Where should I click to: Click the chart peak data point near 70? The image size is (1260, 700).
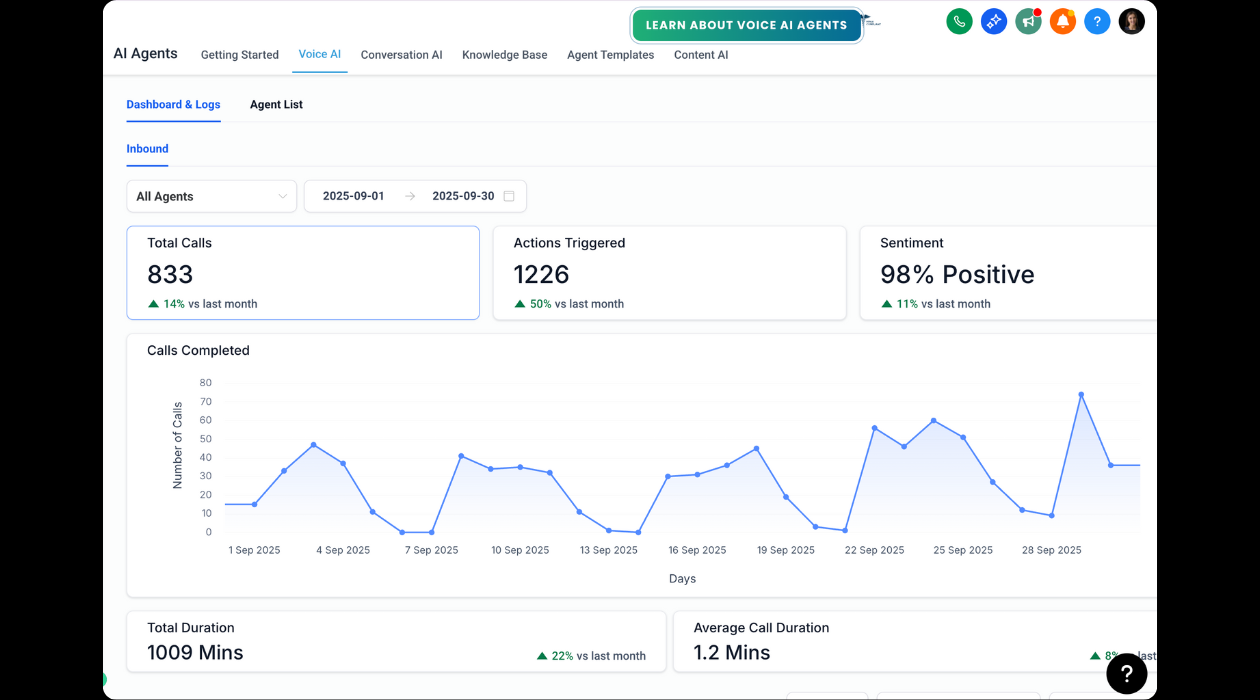pos(1081,395)
